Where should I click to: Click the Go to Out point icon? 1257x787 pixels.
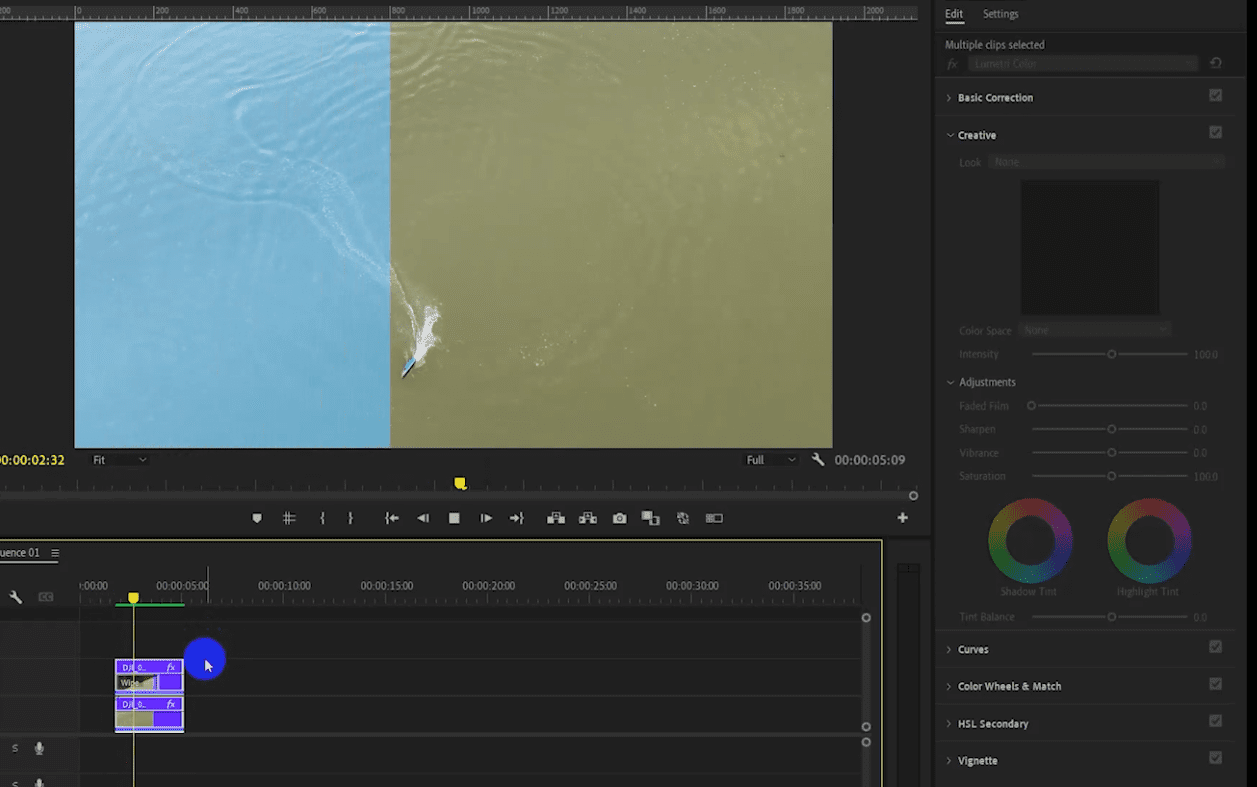point(517,518)
